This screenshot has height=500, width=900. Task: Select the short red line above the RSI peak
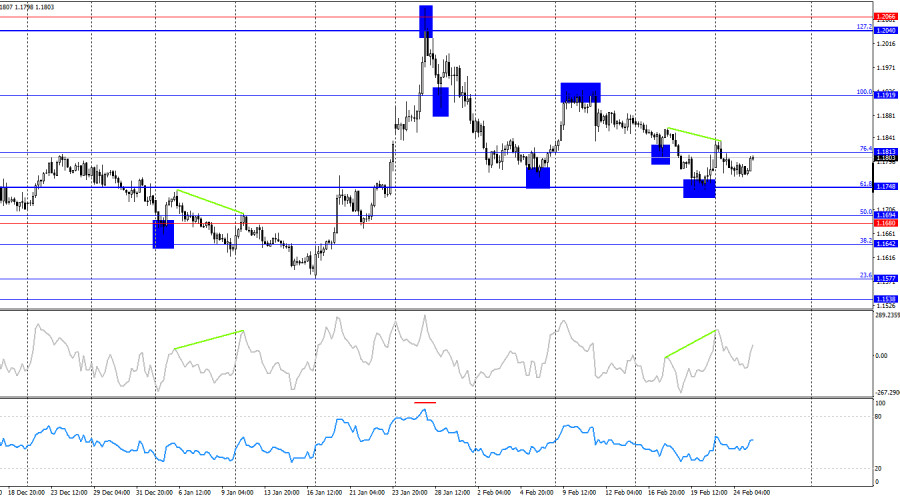click(x=425, y=402)
